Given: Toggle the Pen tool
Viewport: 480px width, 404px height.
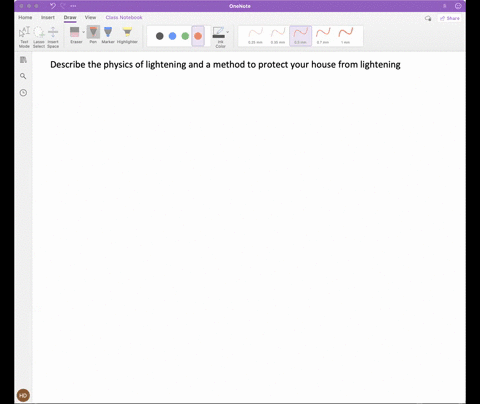Looking at the screenshot, I should pos(93,35).
